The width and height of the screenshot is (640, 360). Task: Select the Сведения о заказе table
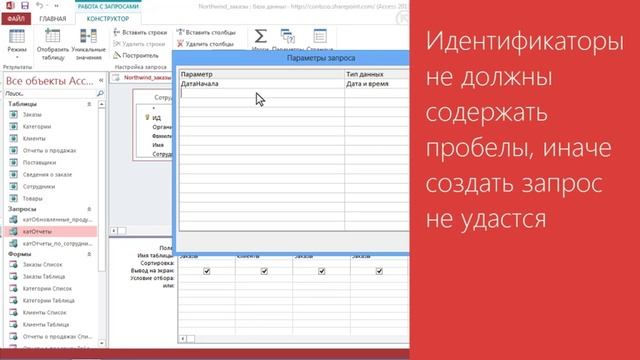pyautogui.click(x=51, y=174)
